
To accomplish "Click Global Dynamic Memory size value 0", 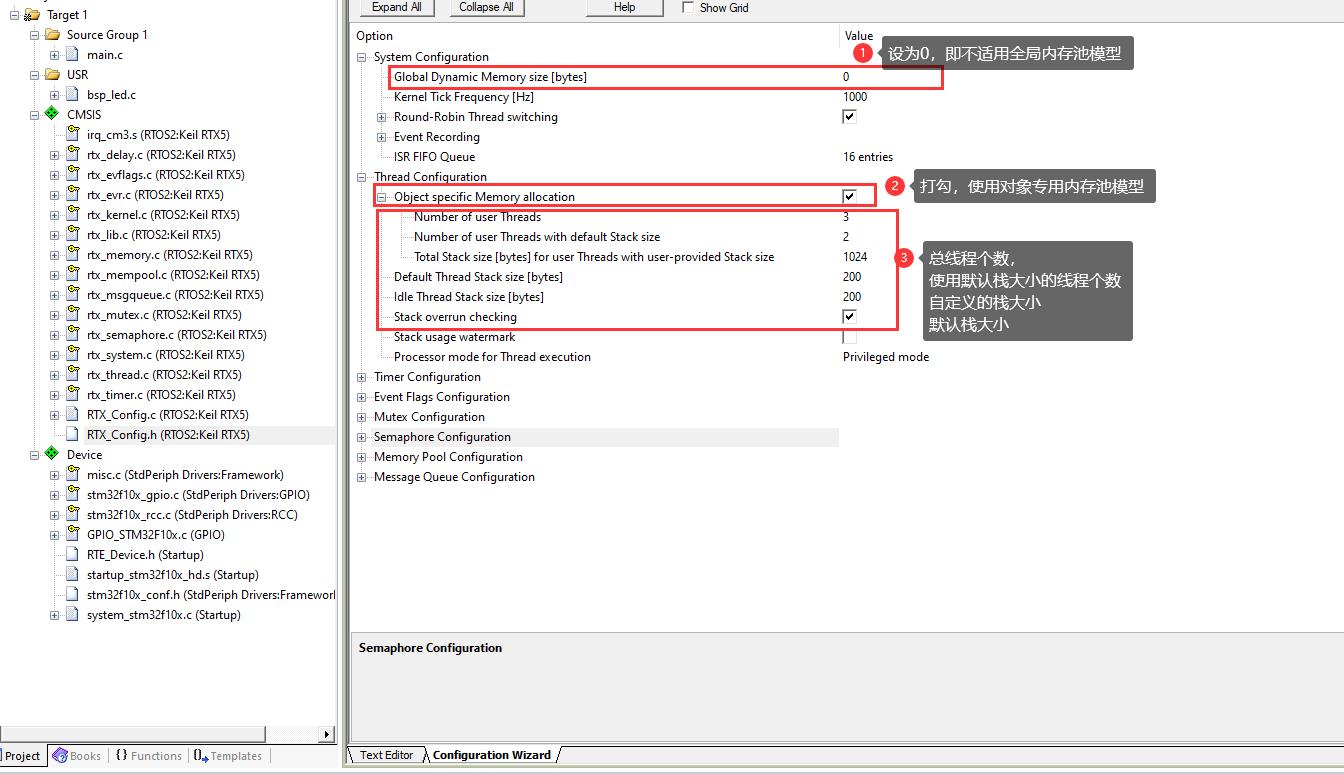I will (x=846, y=77).
